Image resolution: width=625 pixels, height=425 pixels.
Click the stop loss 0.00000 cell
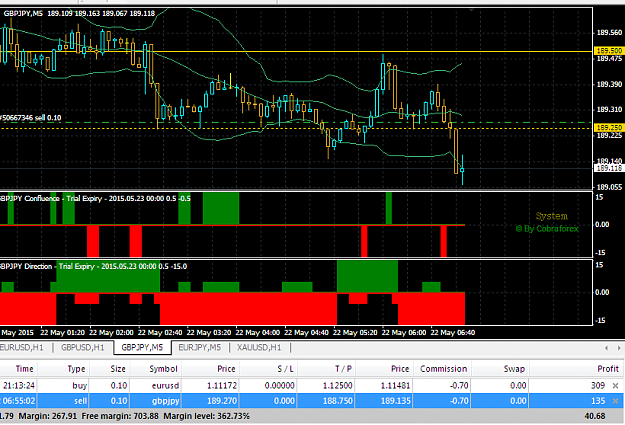point(279,386)
